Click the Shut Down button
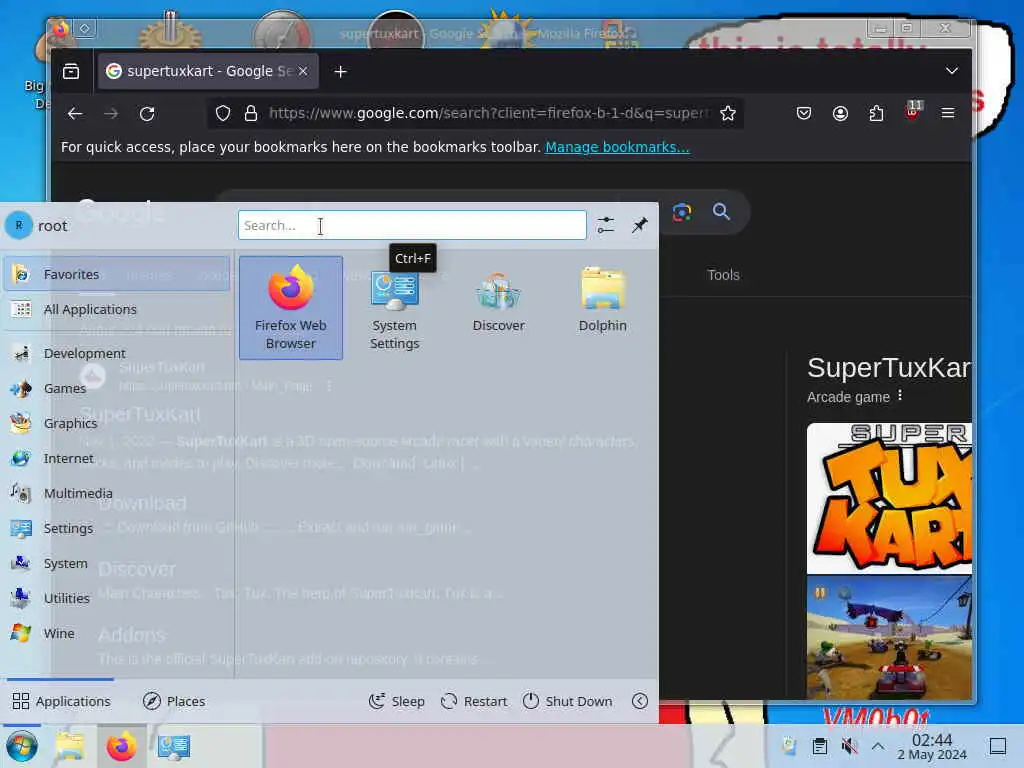Viewport: 1024px width, 768px height. (568, 701)
